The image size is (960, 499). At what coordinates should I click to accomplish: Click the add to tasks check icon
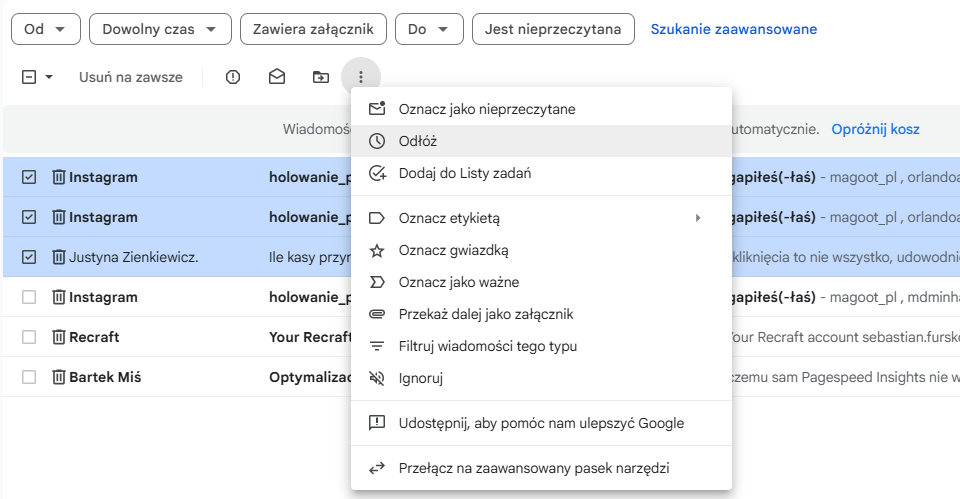377,173
